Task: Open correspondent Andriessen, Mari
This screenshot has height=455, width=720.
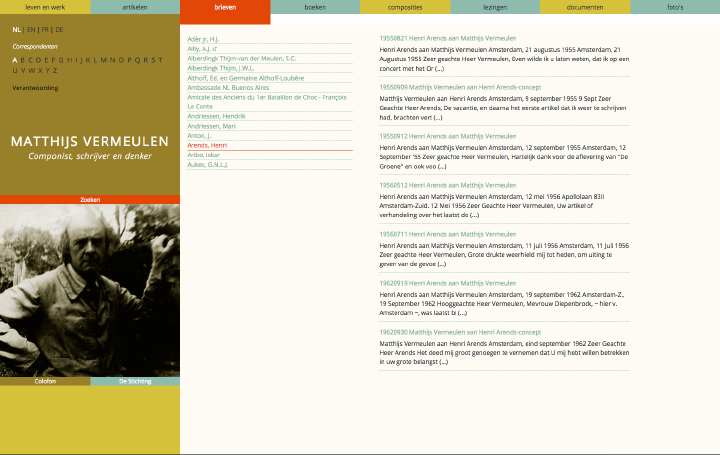Action: (x=211, y=126)
